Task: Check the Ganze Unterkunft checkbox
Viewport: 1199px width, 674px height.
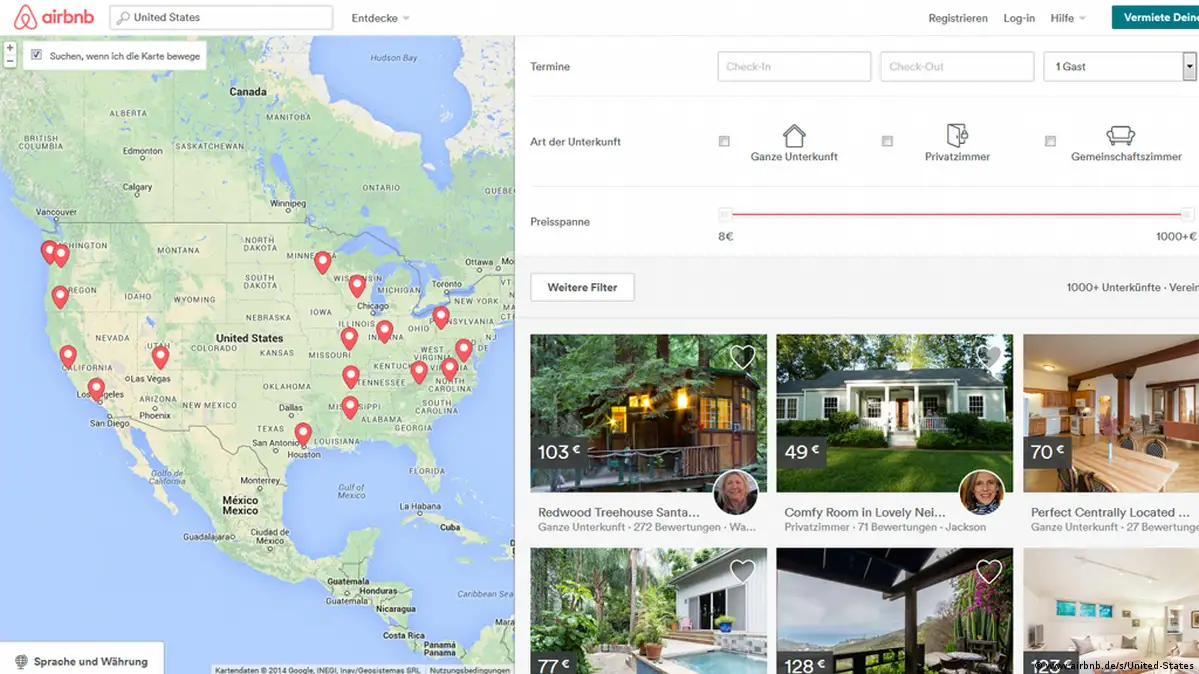Action: 724,142
